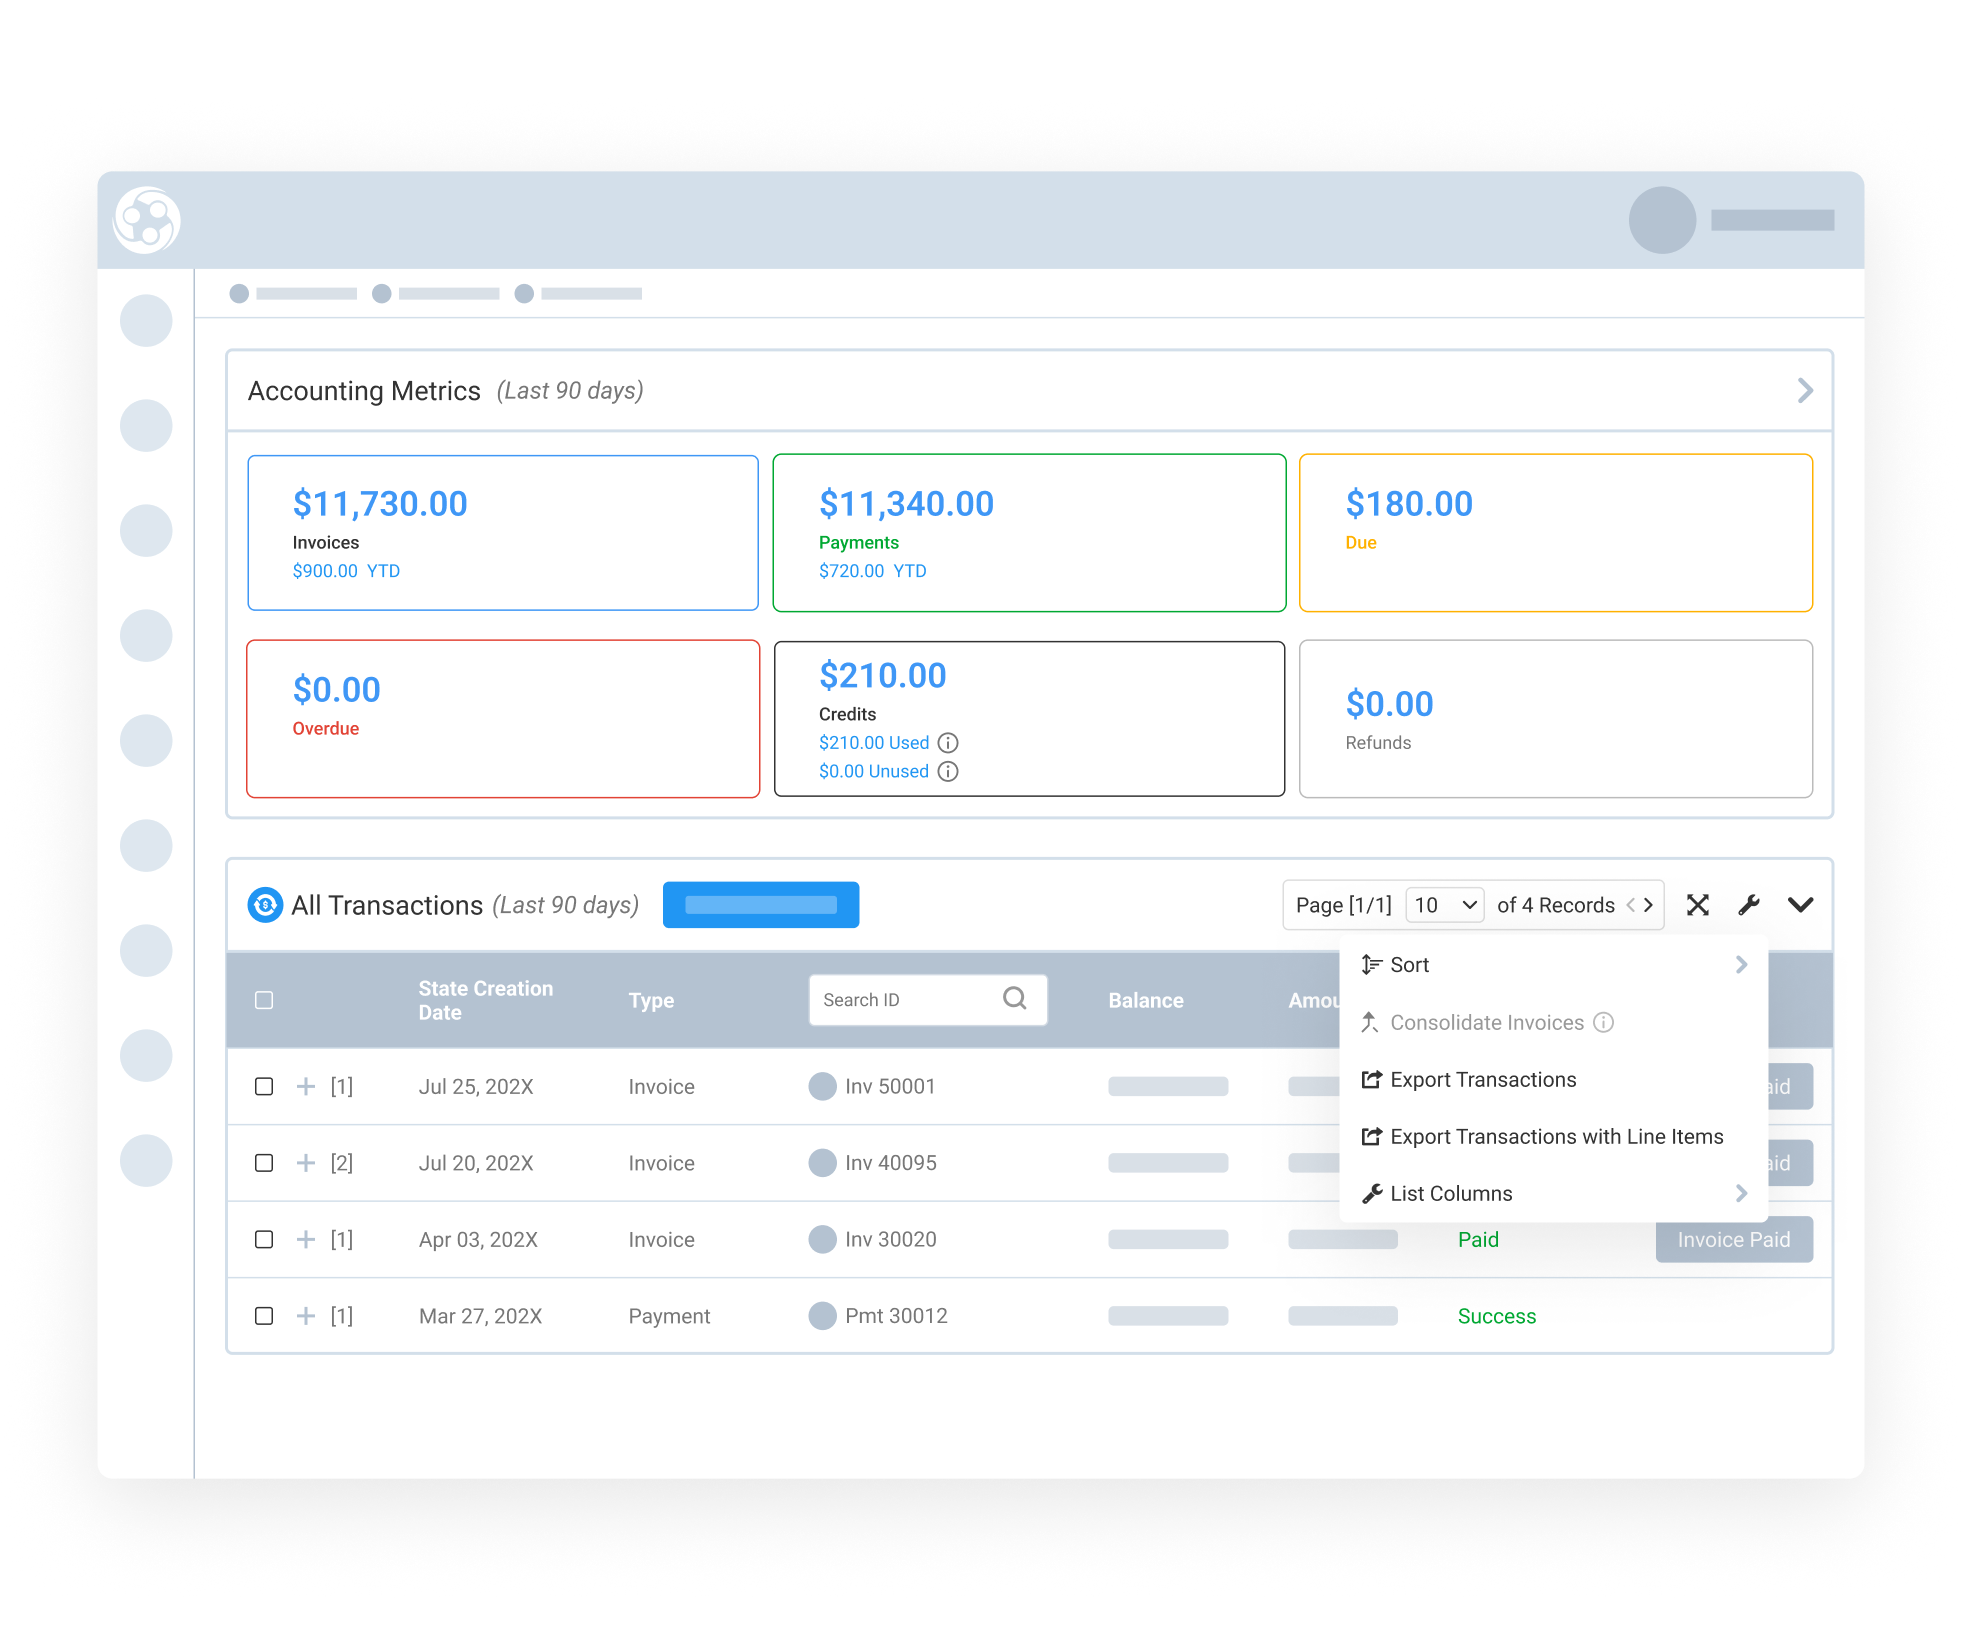Click info icon next to $210.00 Used
The width and height of the screenshot is (1962, 1650).
point(948,743)
